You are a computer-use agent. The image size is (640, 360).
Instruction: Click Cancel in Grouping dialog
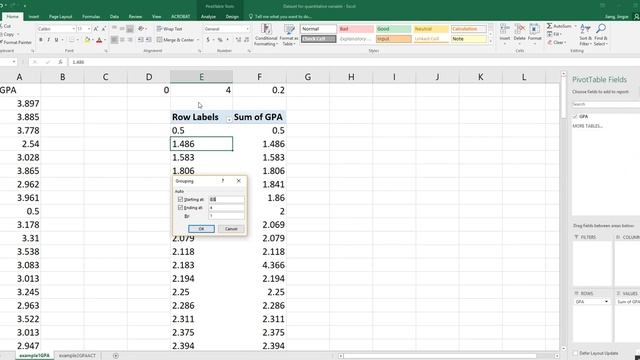pyautogui.click(x=231, y=229)
